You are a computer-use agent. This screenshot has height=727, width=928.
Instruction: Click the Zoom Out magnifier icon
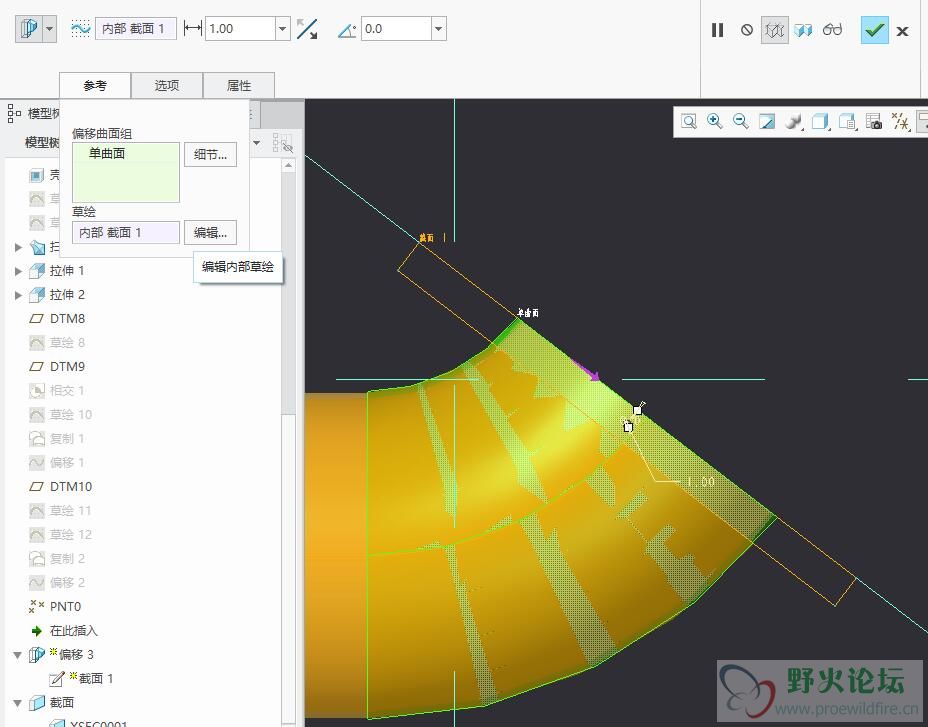pyautogui.click(x=740, y=121)
